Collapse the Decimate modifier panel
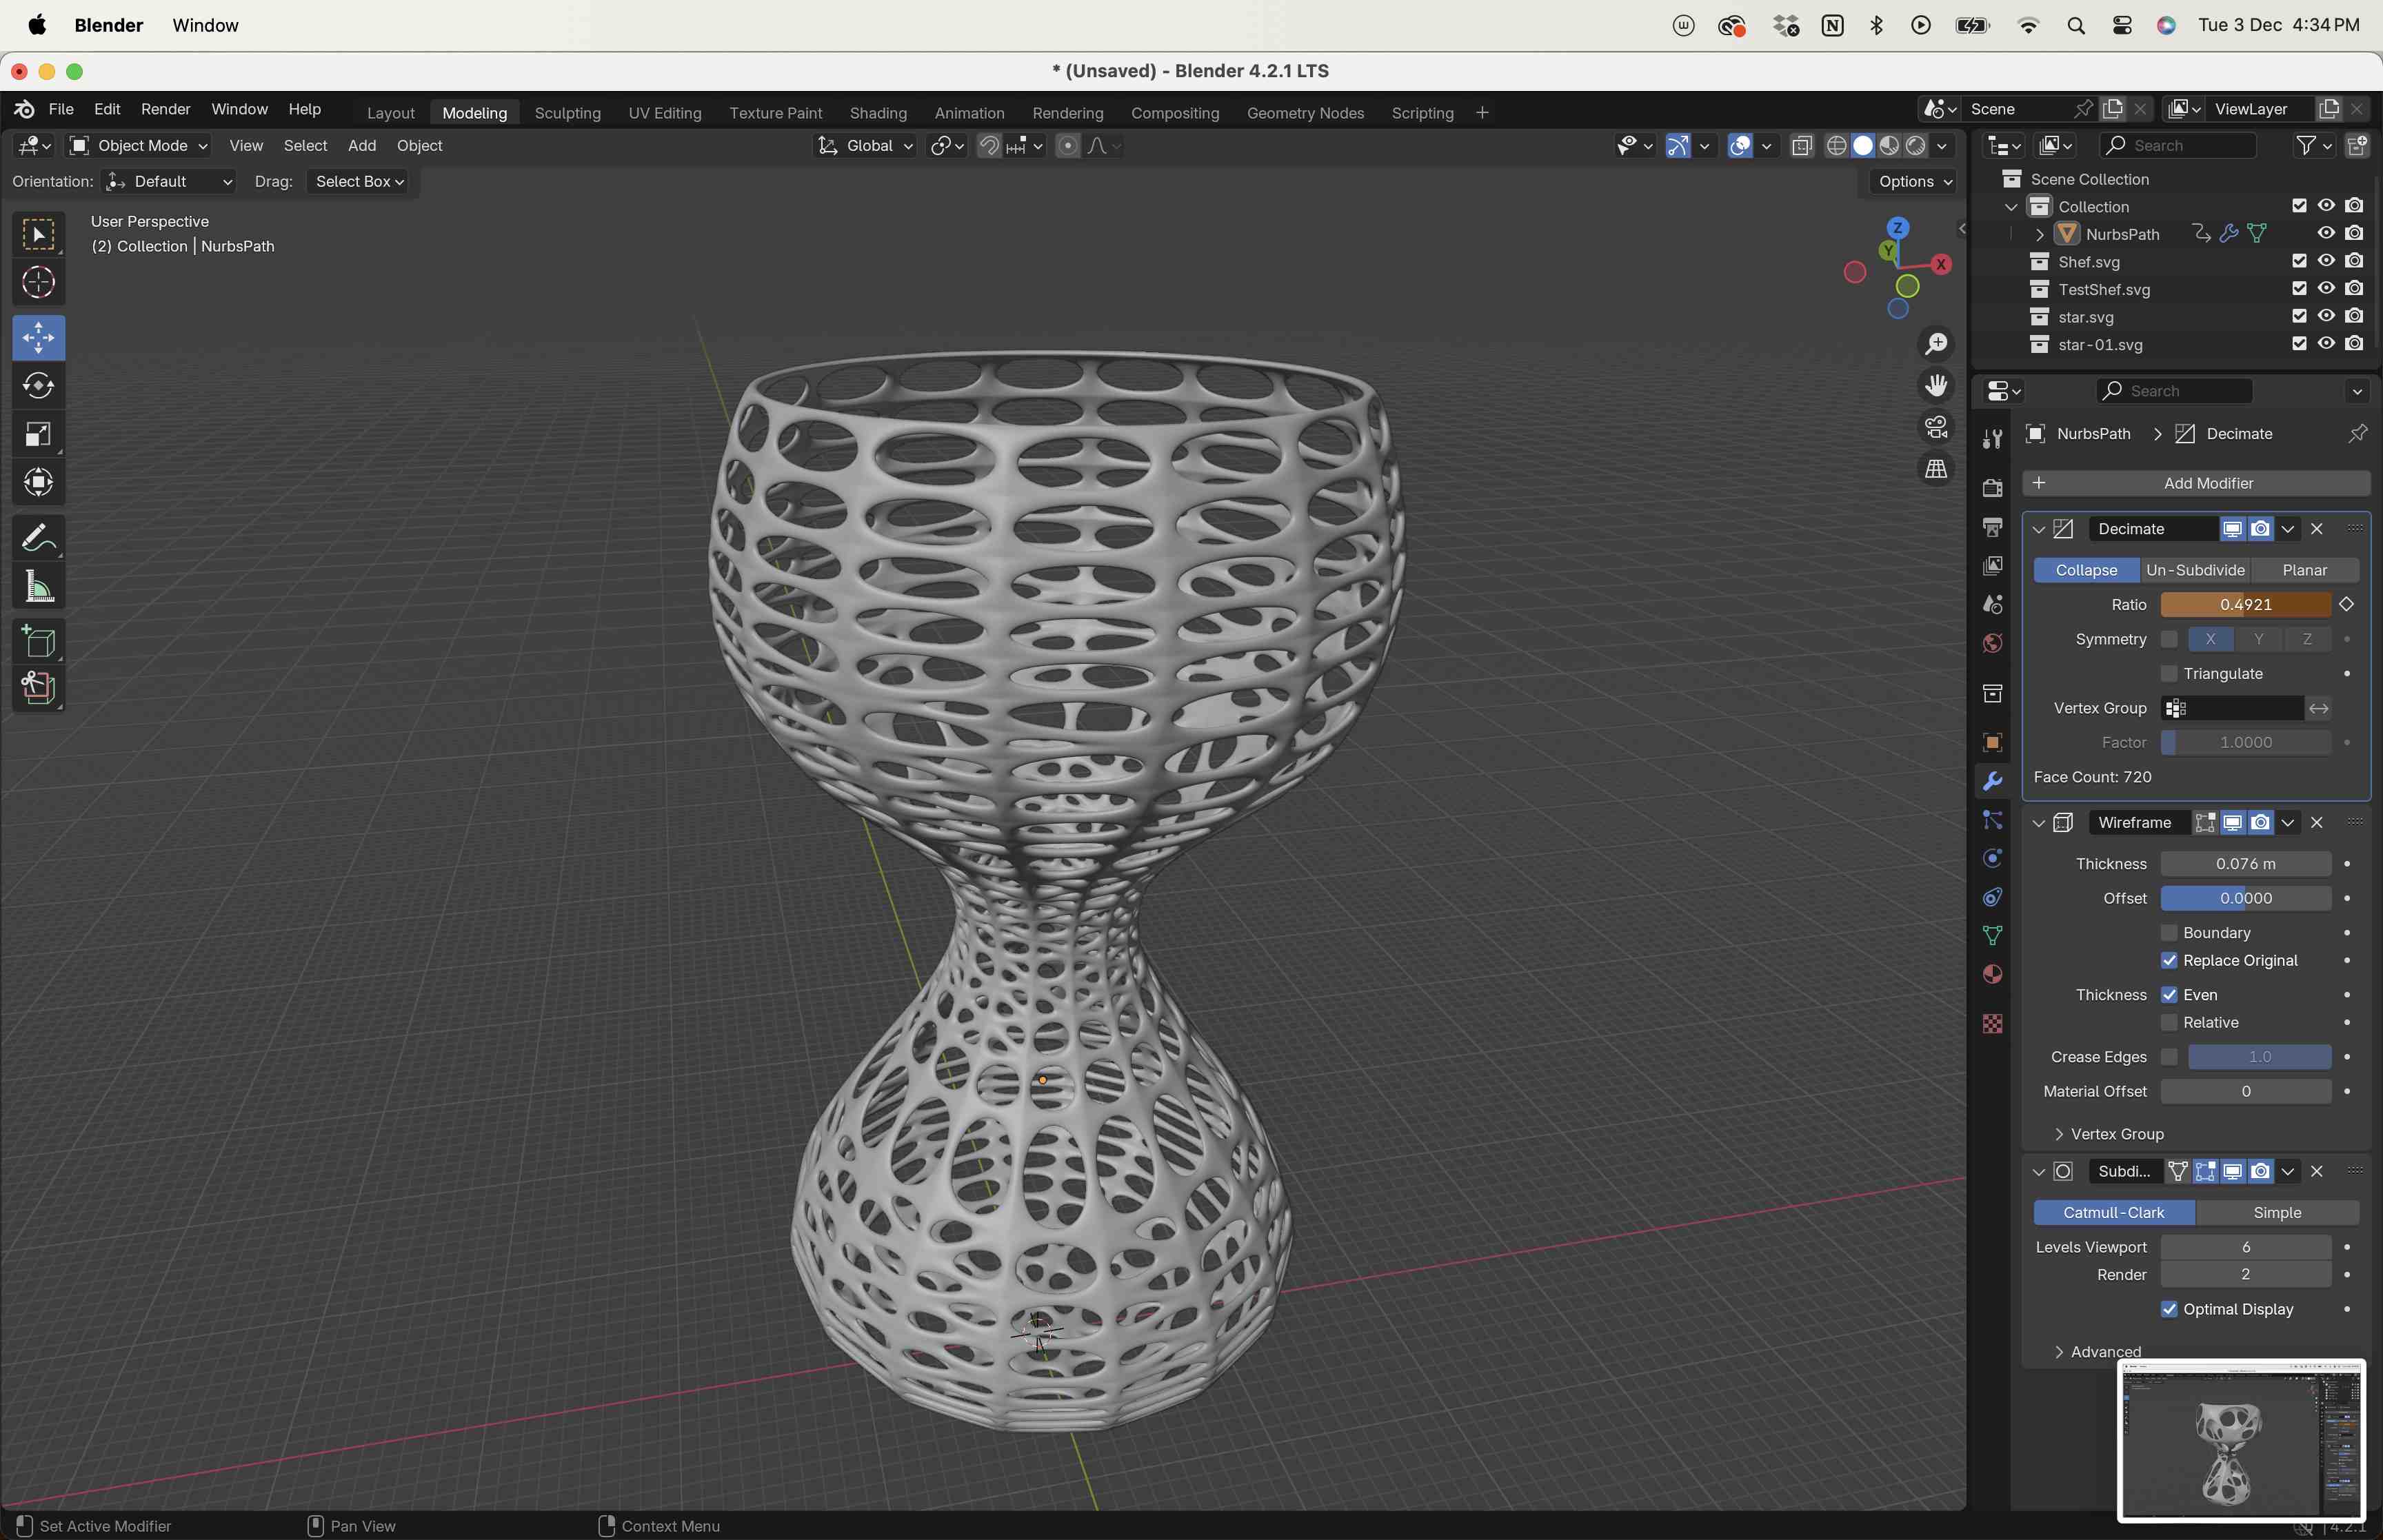Screen dimensions: 2383x1540 pyautogui.click(x=2038, y=530)
